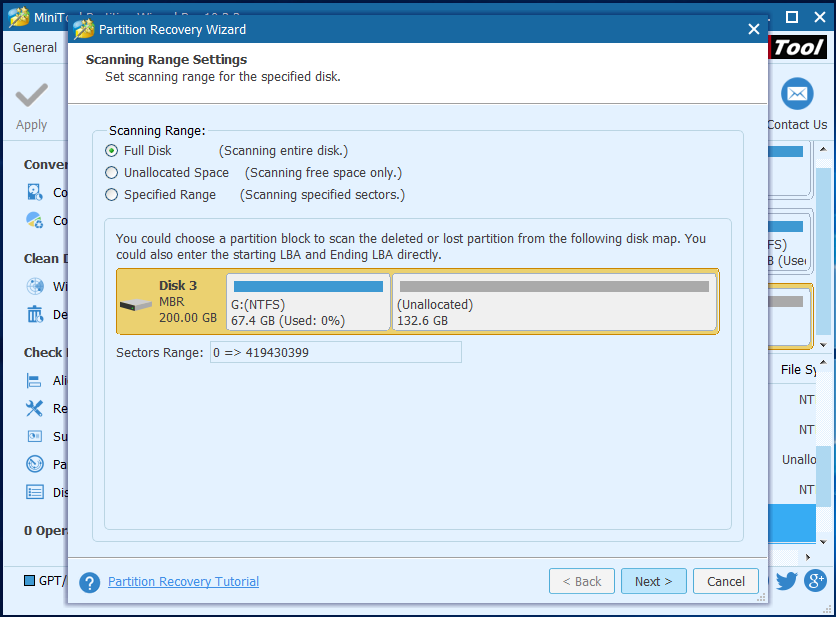Select the Full Disk scanning range option

111,151
